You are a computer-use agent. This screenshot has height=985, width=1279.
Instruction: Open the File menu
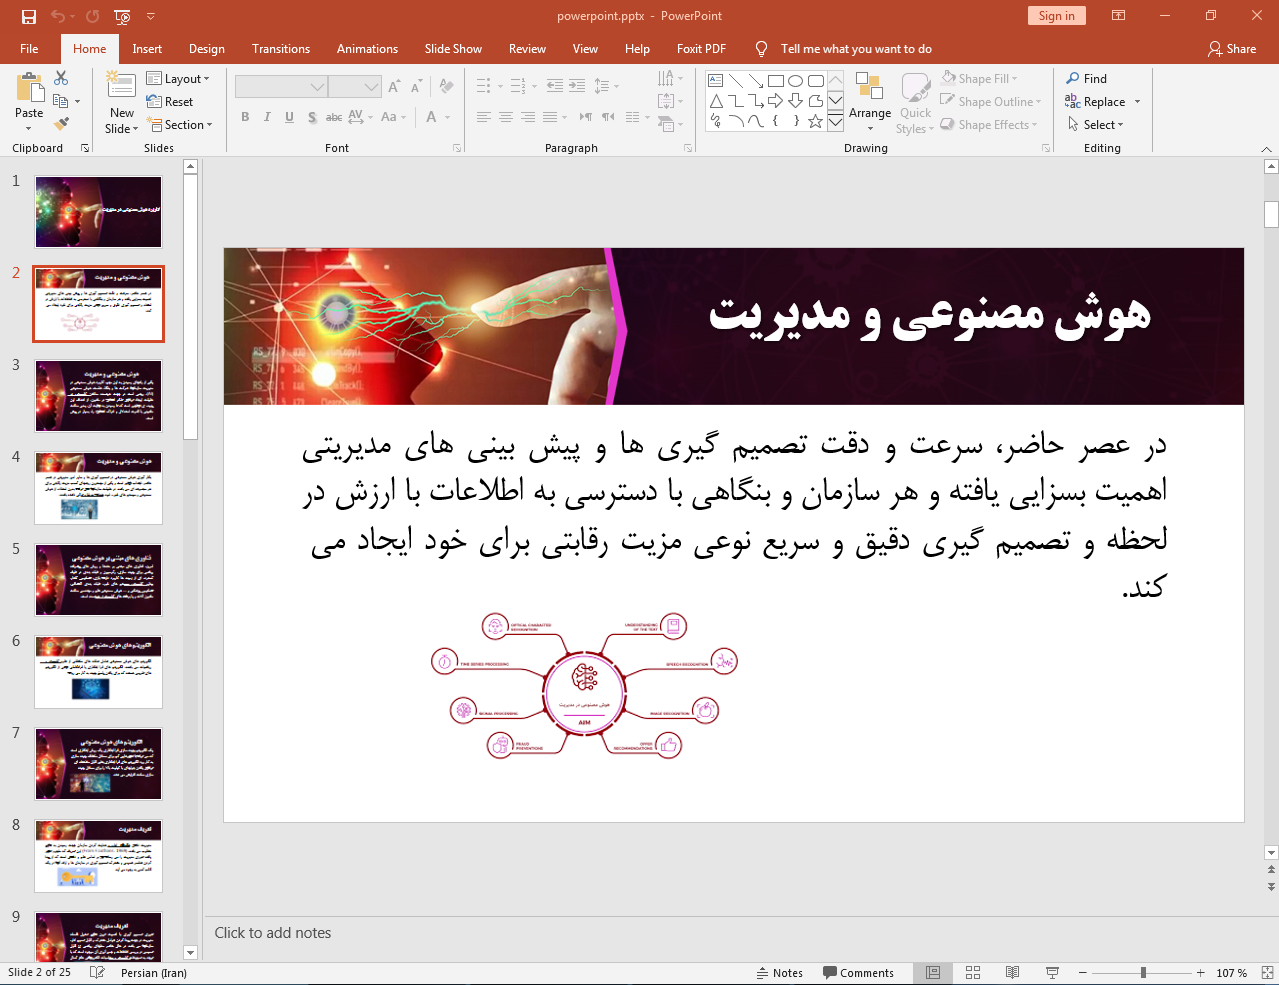(29, 49)
